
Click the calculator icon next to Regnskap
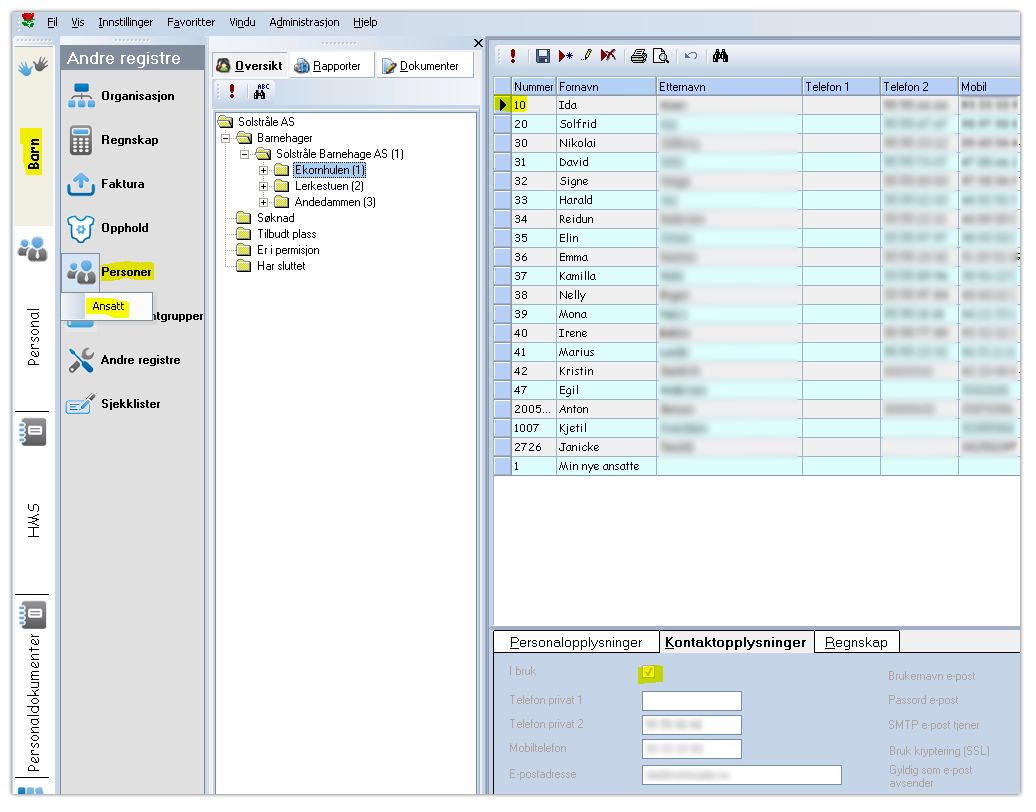(81, 140)
